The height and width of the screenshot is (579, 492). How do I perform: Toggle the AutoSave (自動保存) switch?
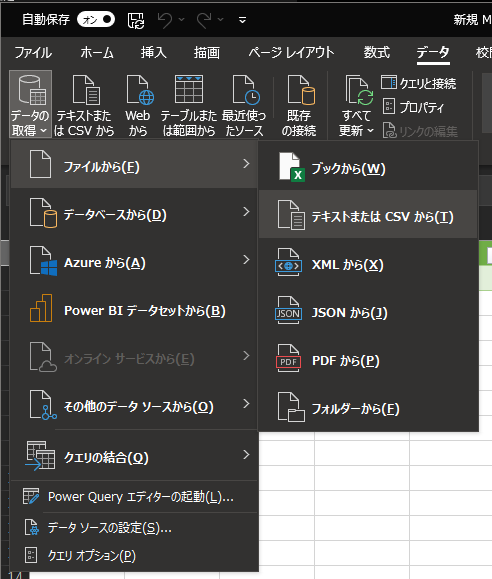(x=96, y=19)
